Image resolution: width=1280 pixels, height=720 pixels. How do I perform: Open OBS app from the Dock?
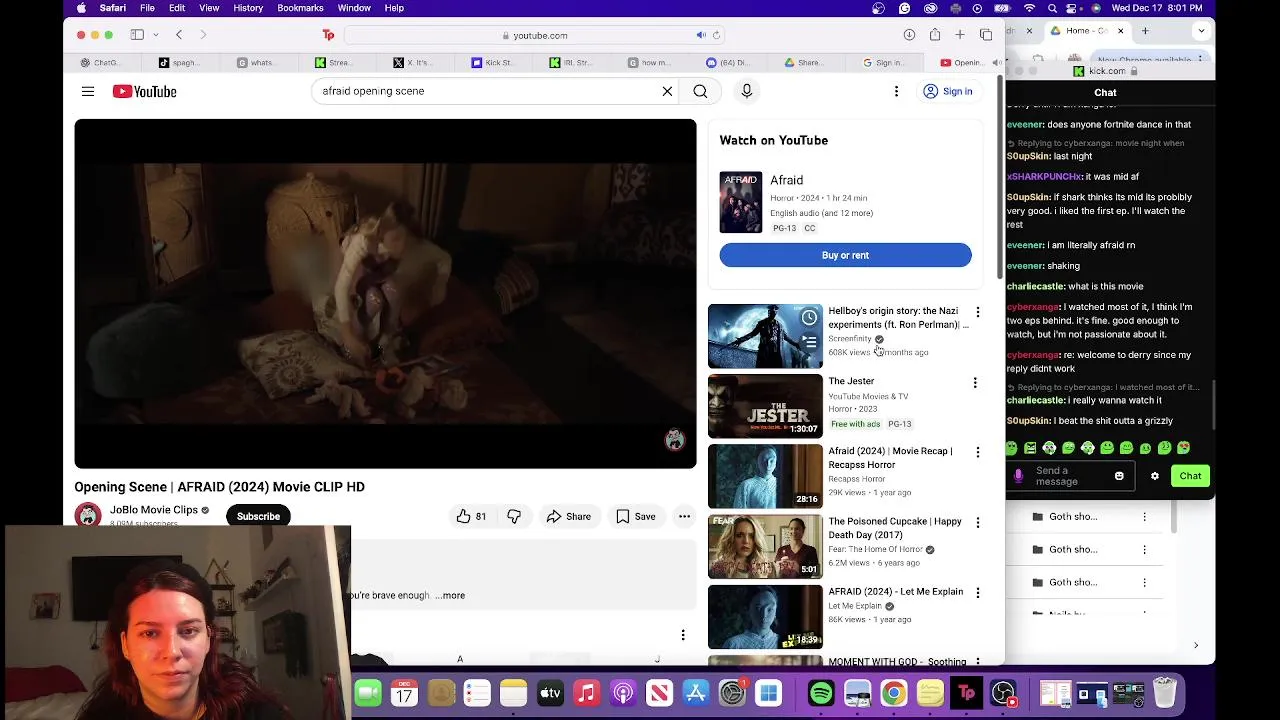pos(1003,693)
